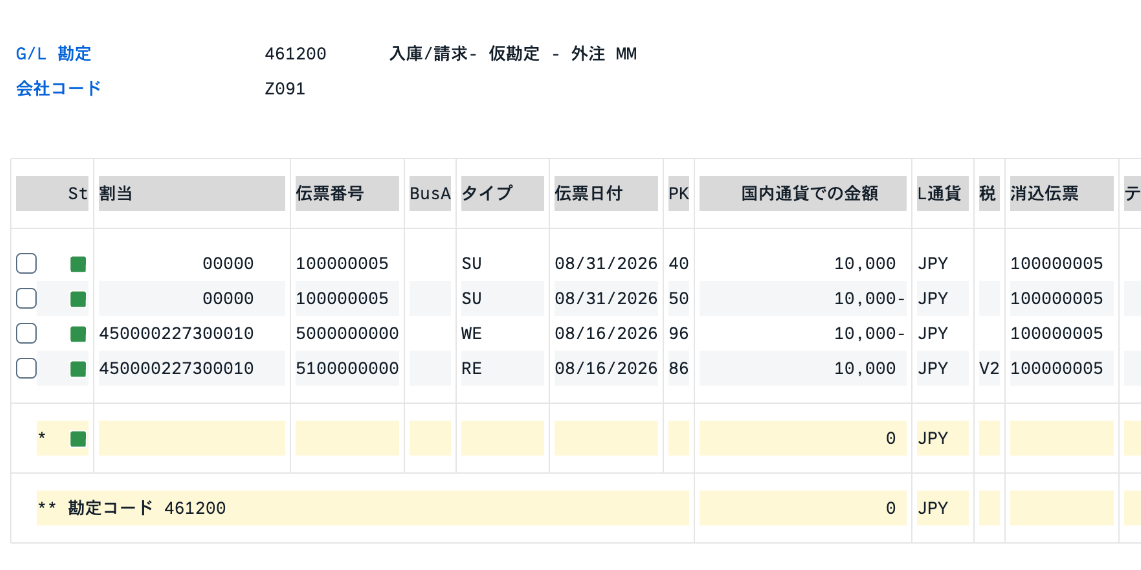Click subtotal amount 0 in asterisk row
This screenshot has height=570, width=1141.
click(x=891, y=438)
